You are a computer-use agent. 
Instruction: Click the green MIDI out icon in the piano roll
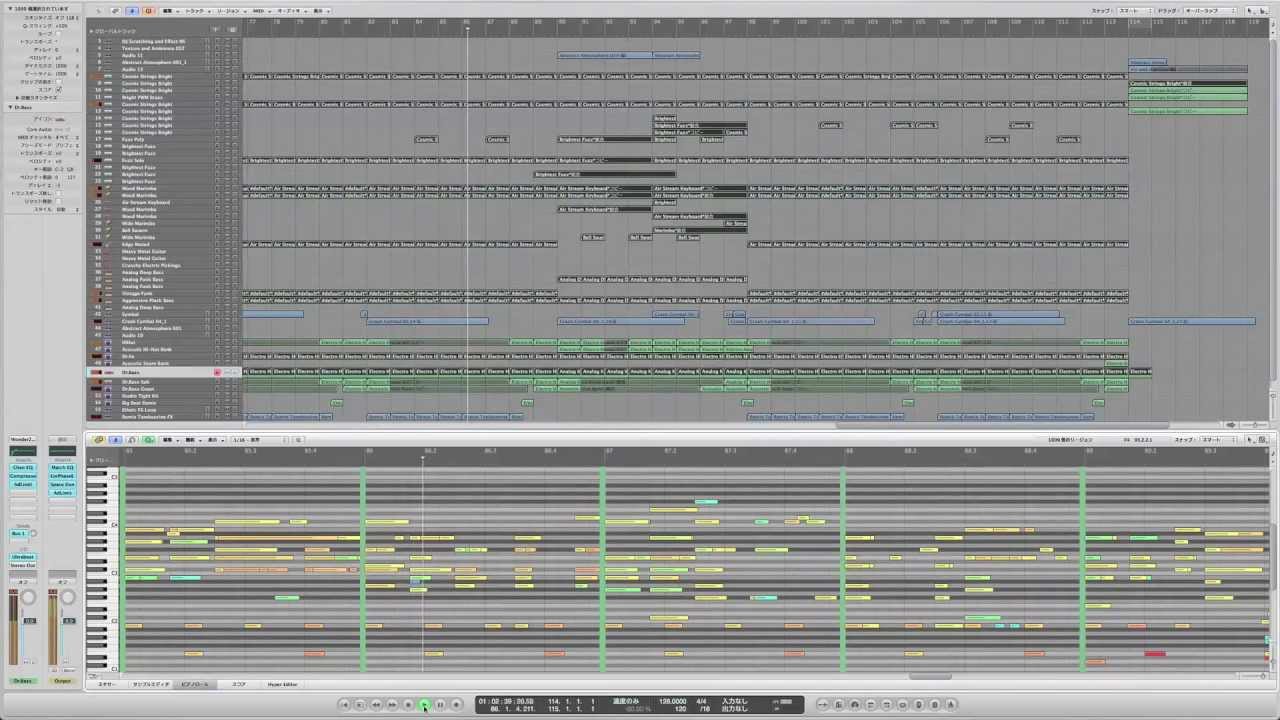(149, 440)
